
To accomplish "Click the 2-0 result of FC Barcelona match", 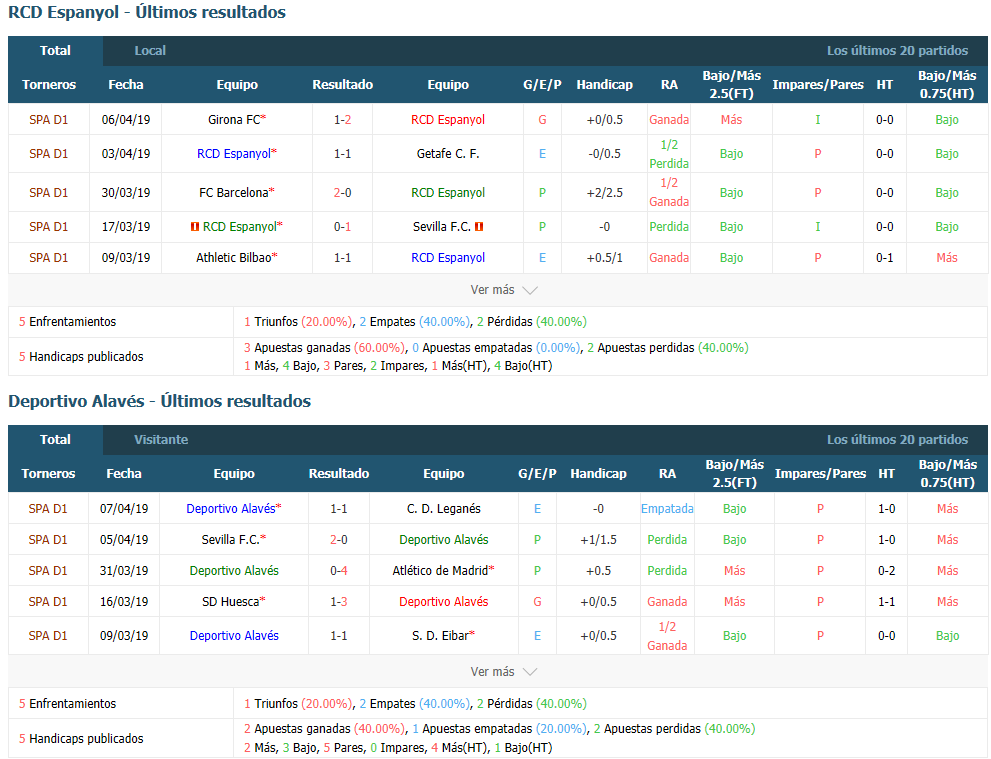I will [x=343, y=193].
